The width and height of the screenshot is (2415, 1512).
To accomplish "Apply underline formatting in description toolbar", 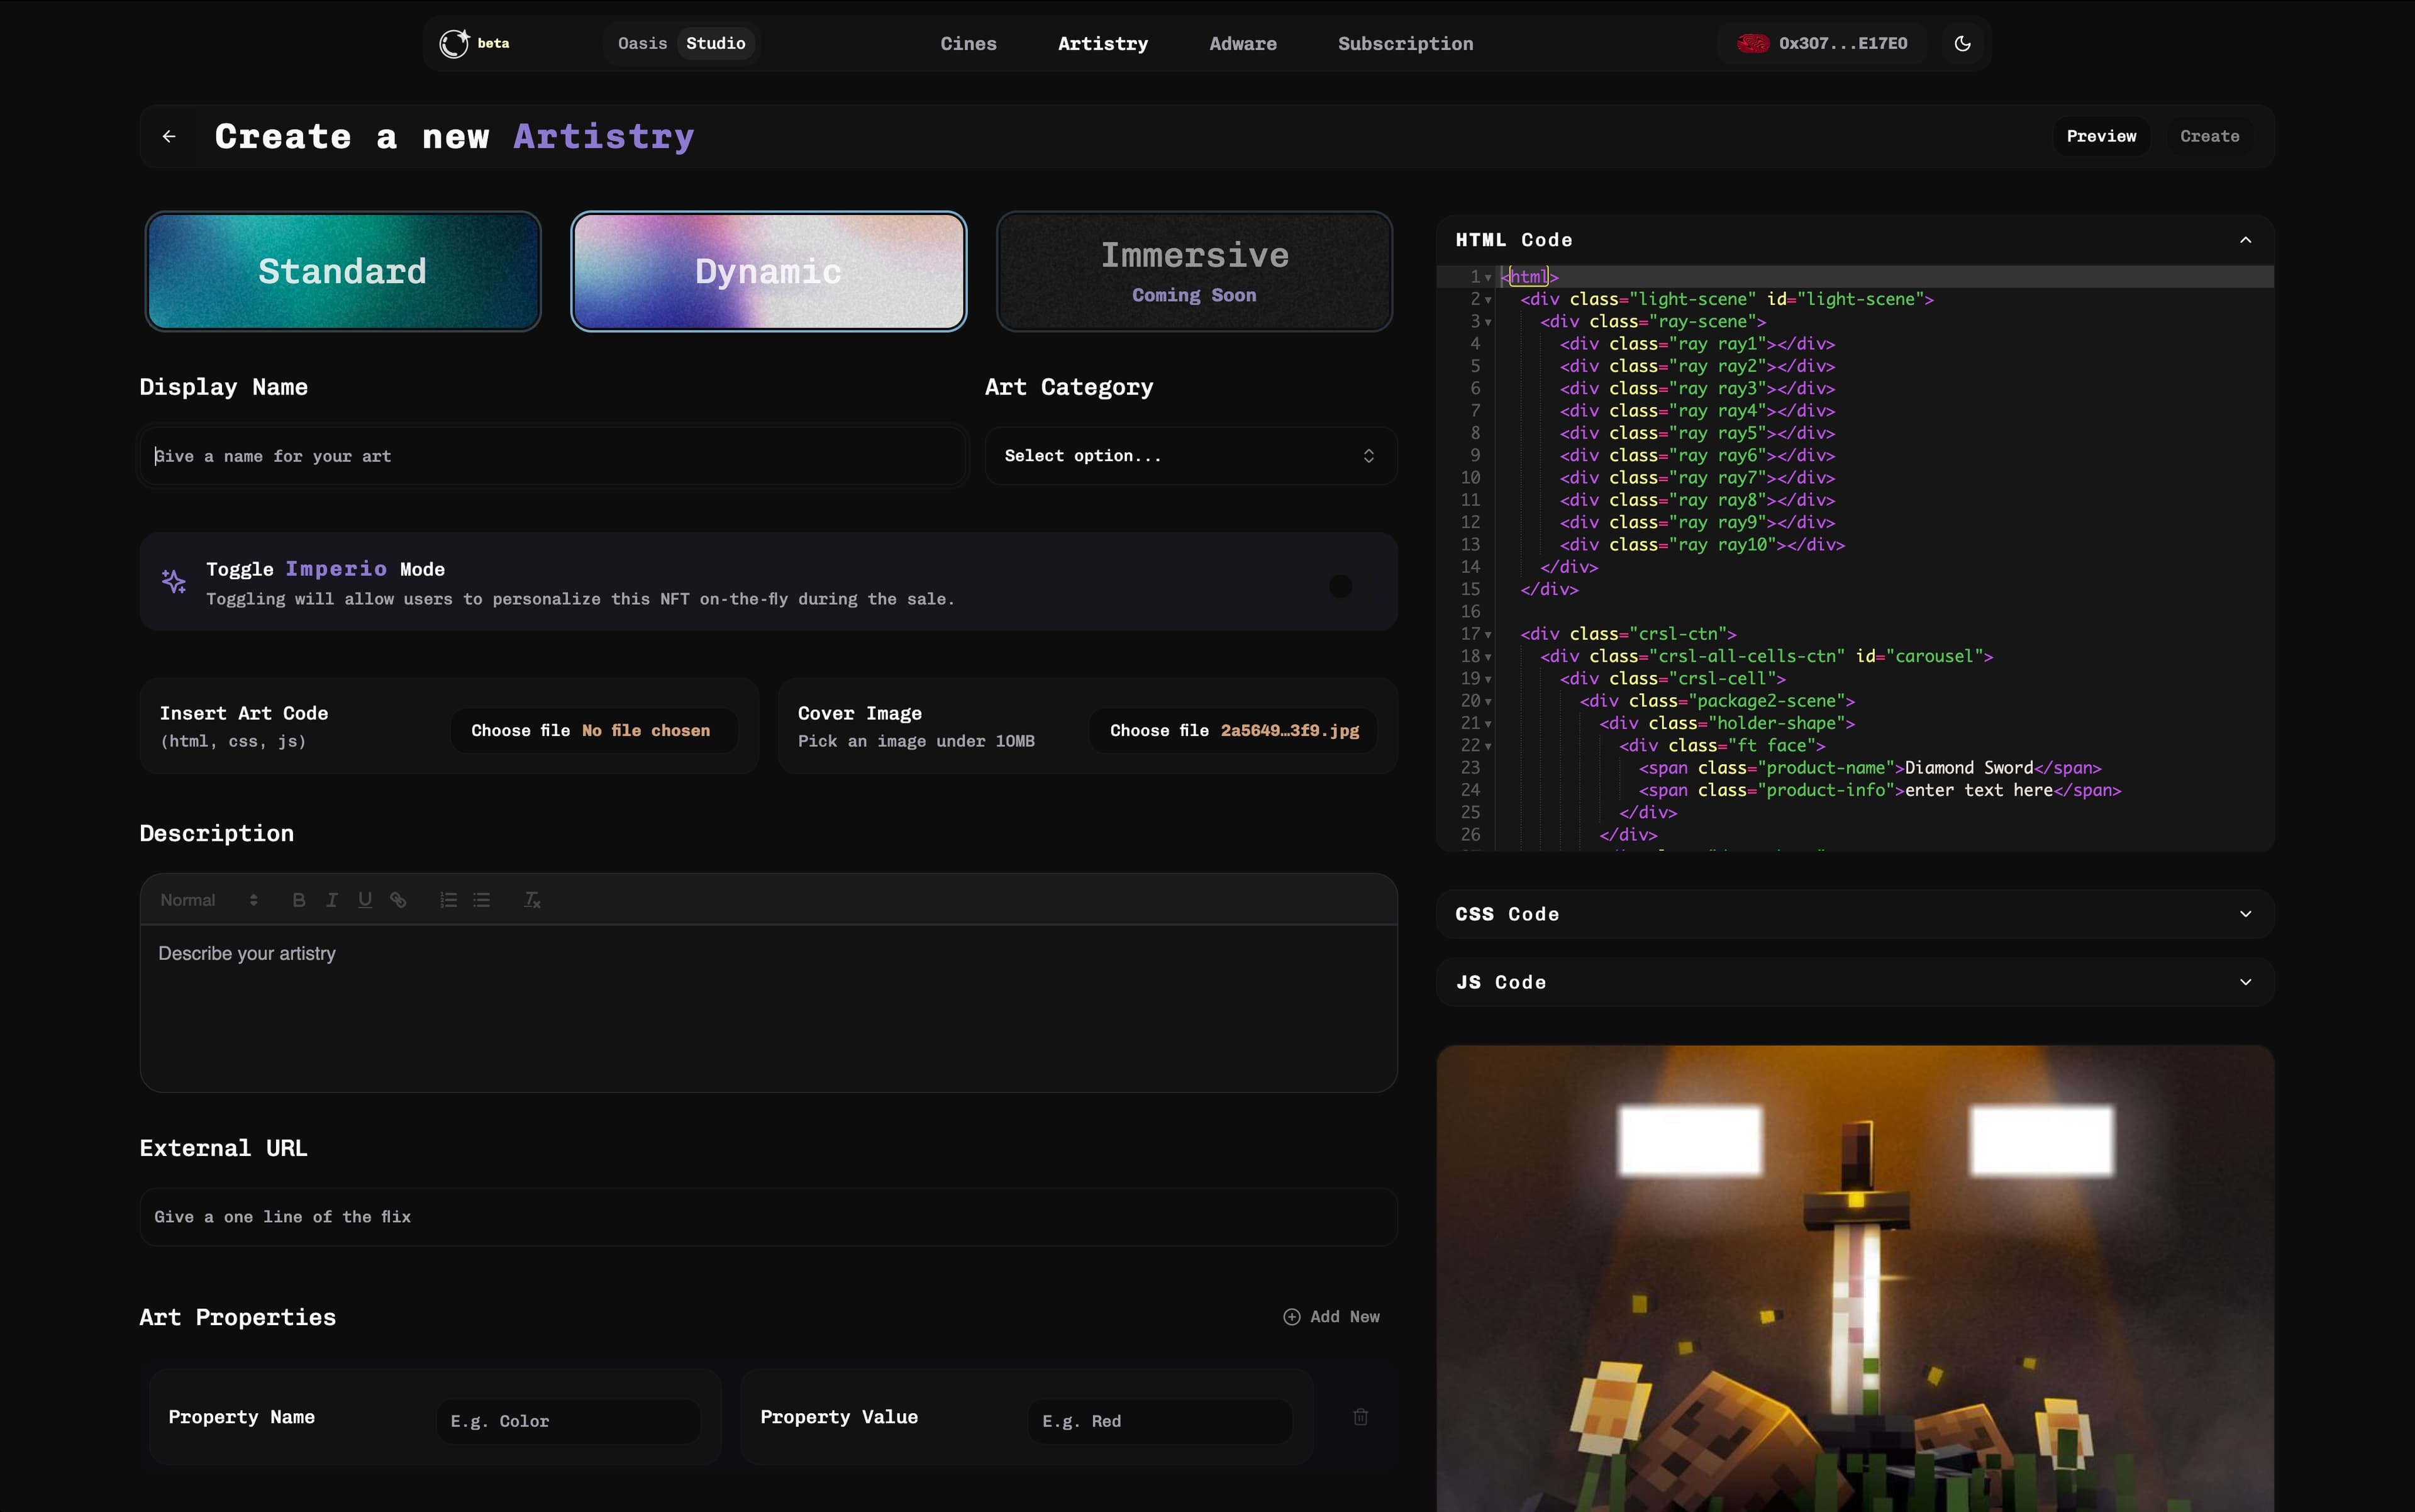I will coord(365,900).
